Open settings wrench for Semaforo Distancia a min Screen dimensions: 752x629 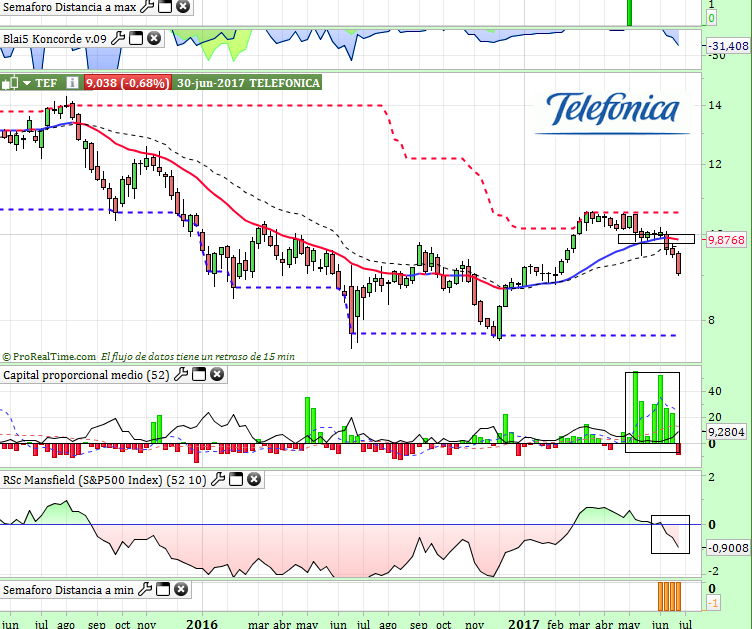145,589
